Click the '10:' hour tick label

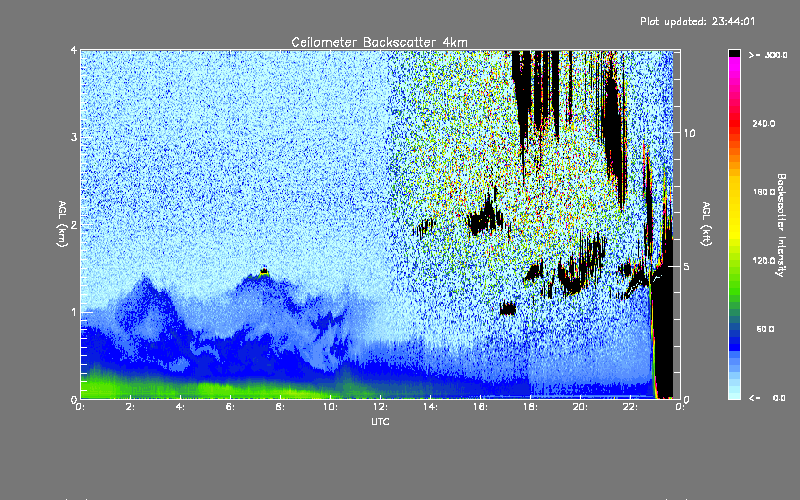[x=331, y=407]
